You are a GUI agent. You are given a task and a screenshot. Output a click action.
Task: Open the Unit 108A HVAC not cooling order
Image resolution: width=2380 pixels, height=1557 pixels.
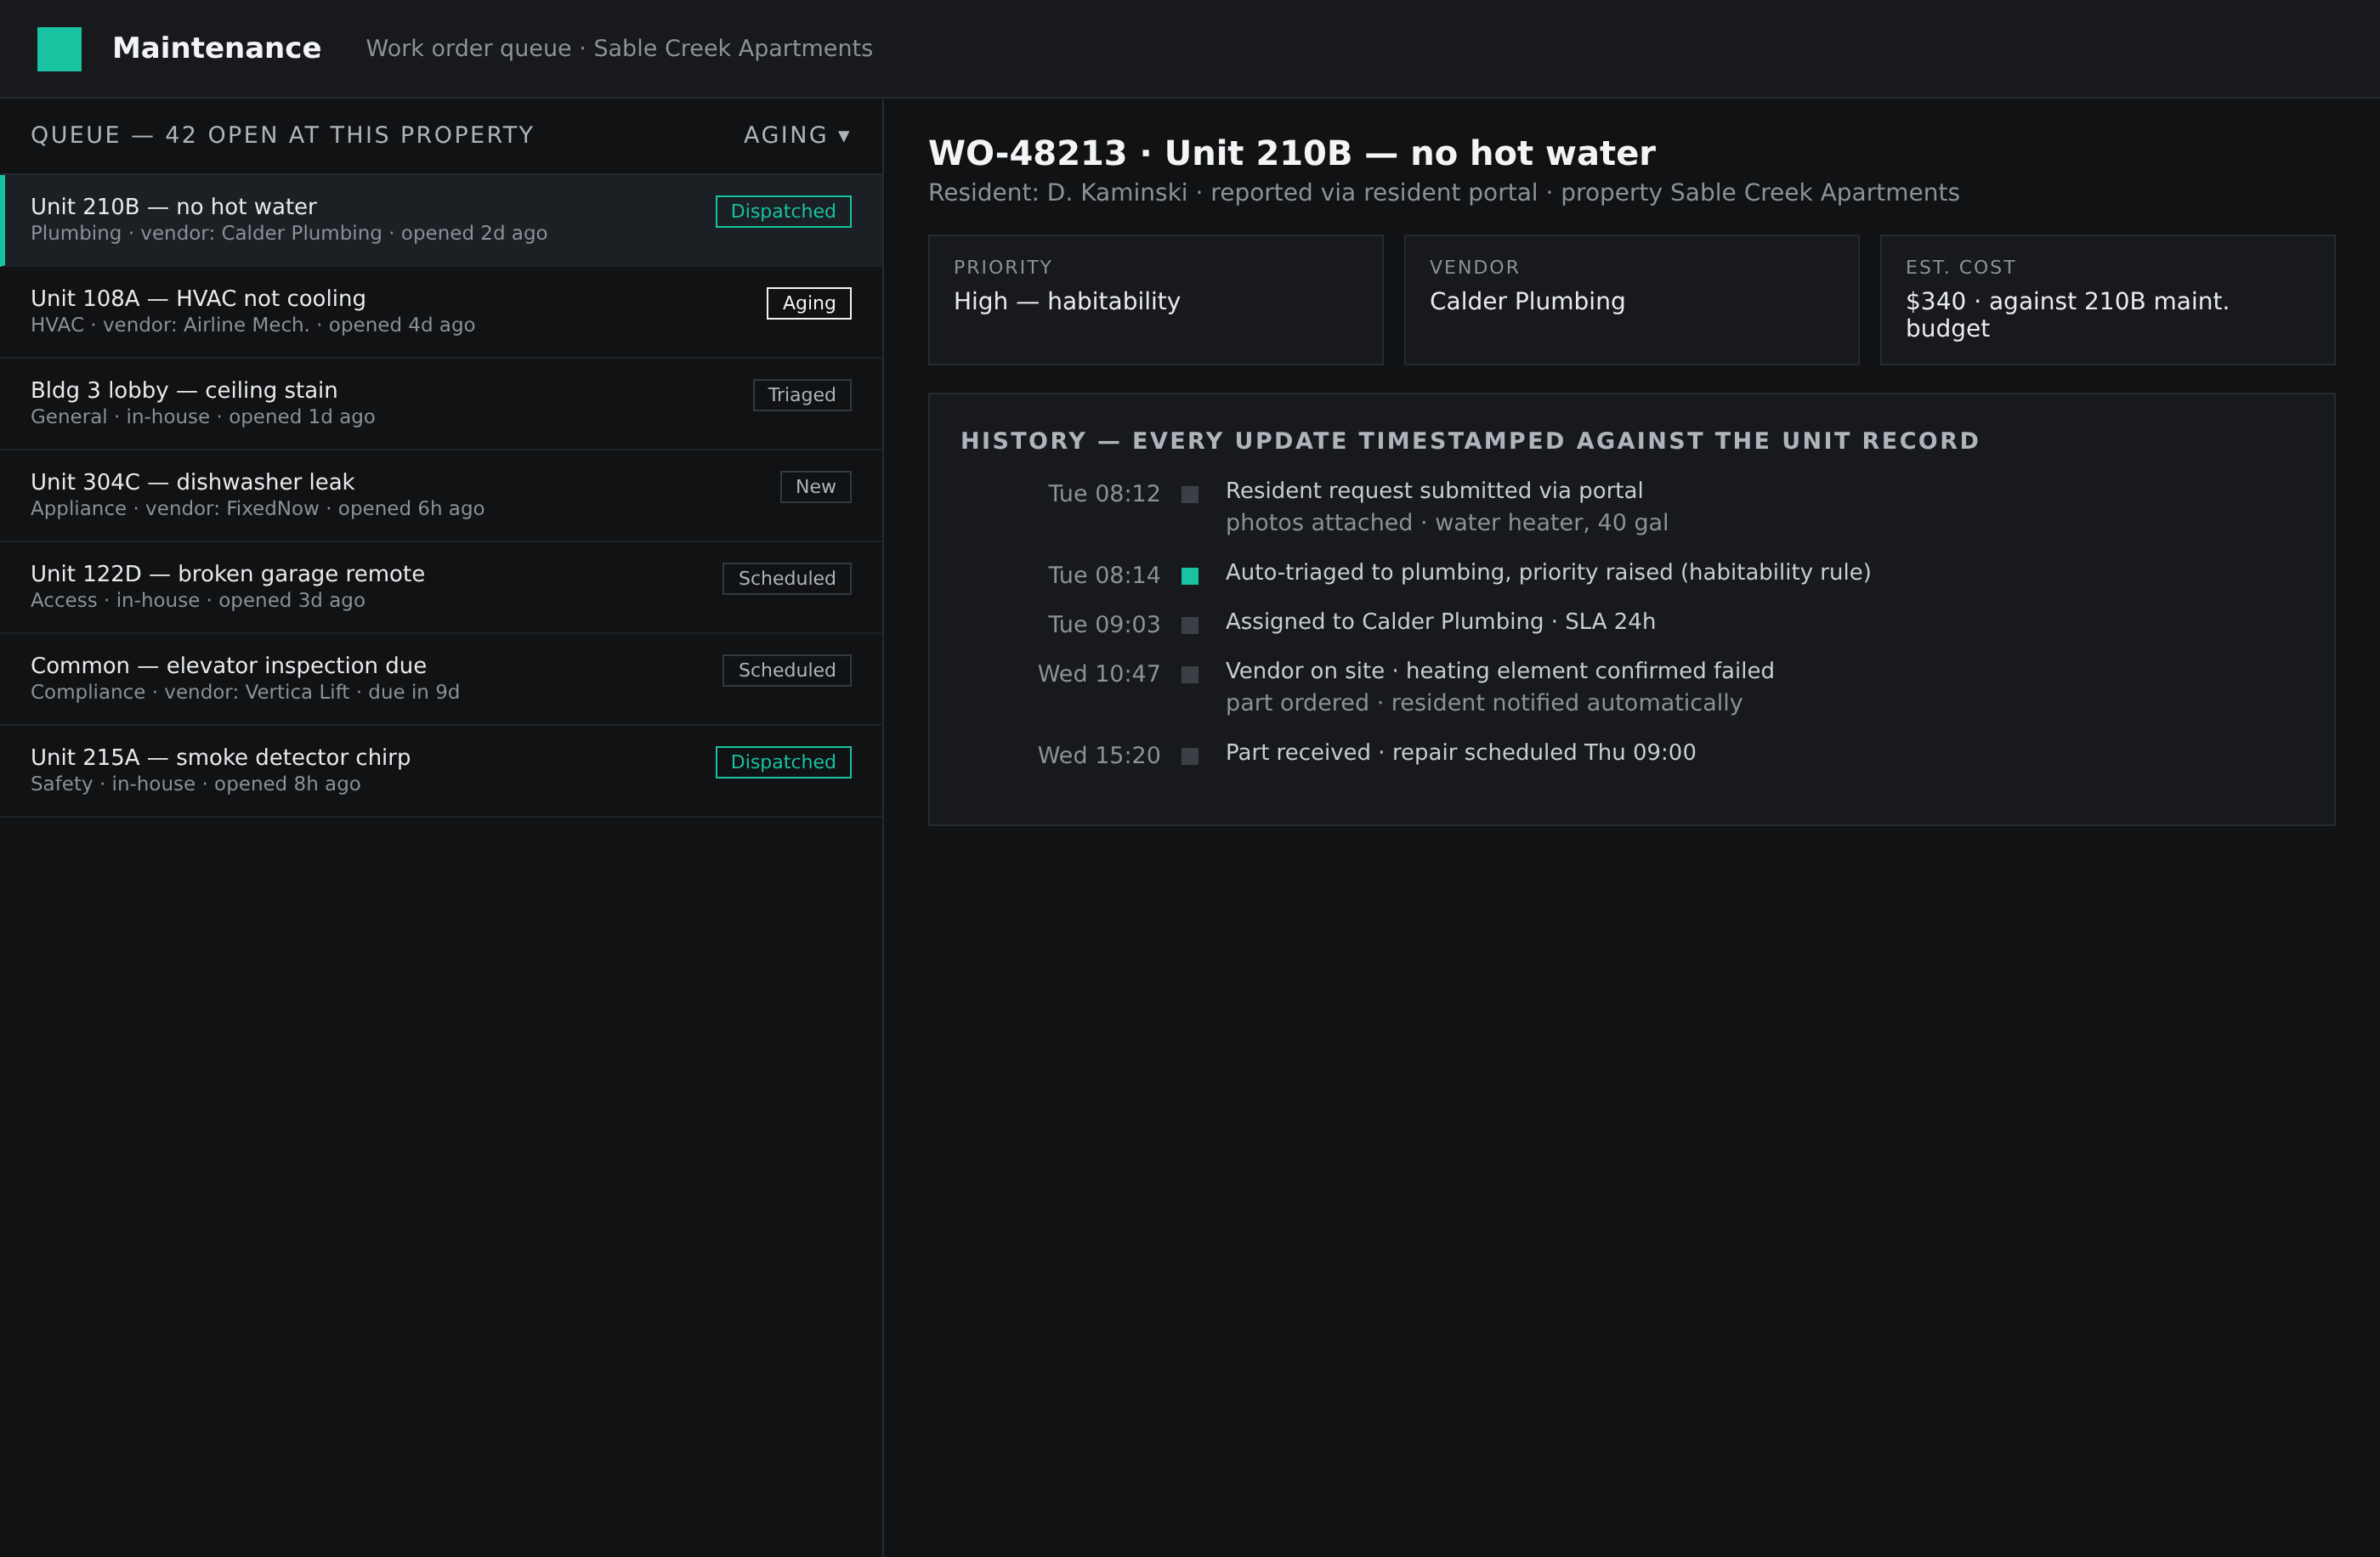[x=441, y=312]
